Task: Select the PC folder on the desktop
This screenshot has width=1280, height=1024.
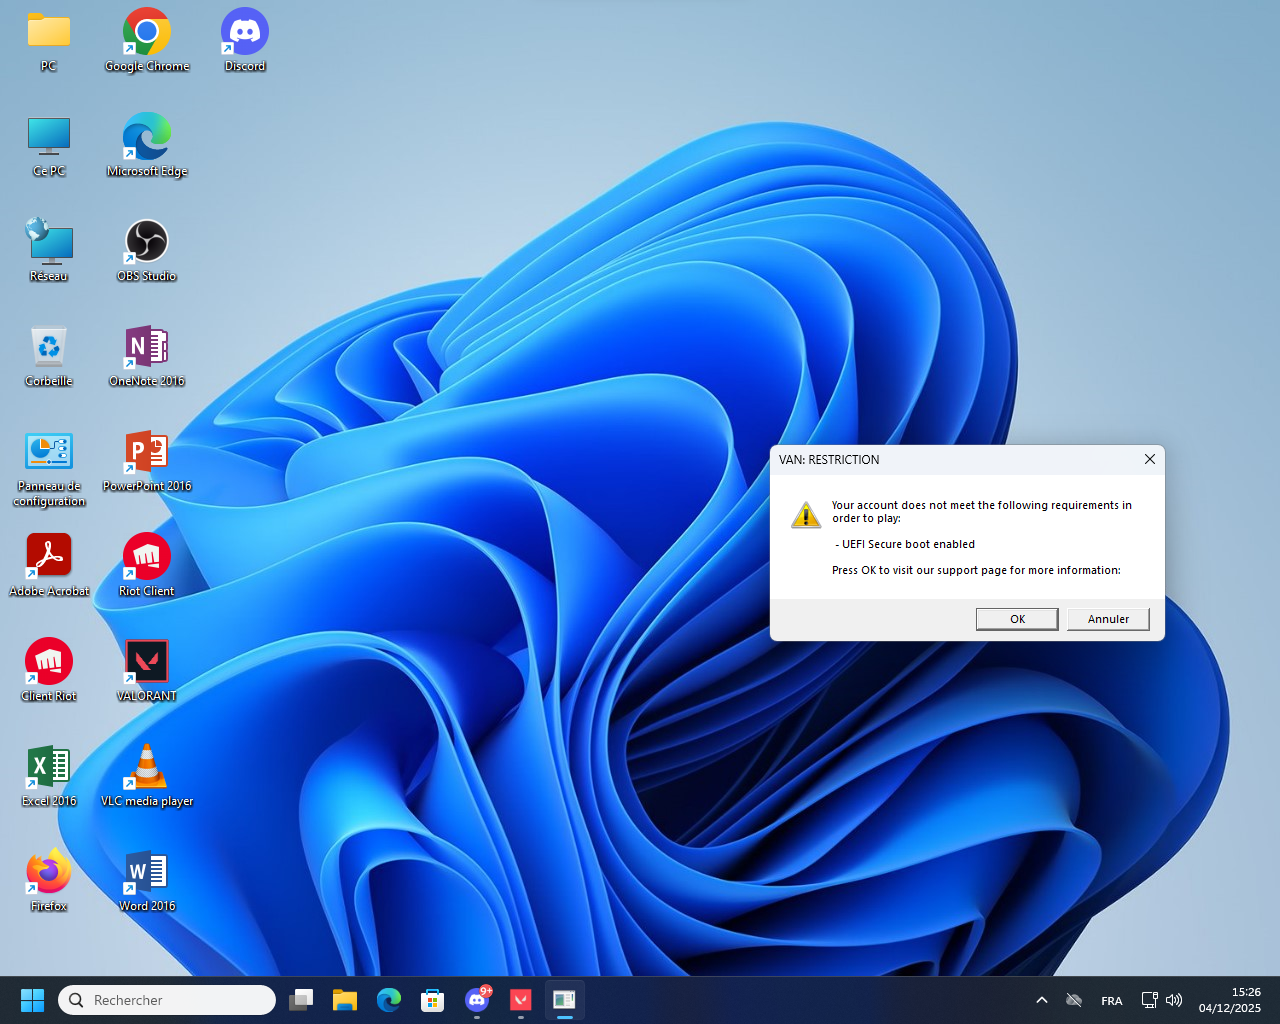Action: (x=49, y=41)
